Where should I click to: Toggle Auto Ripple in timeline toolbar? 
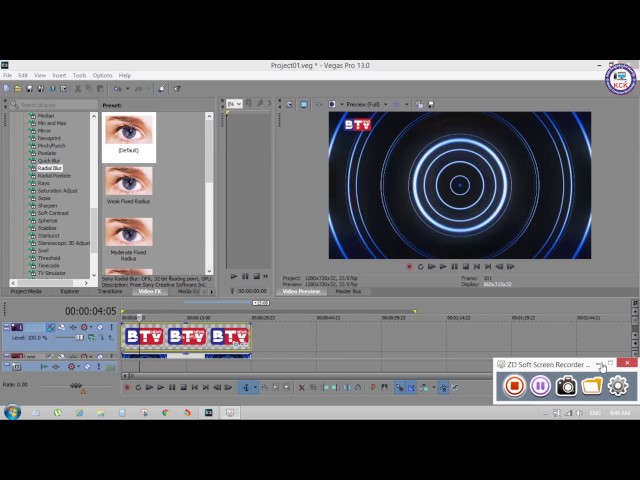[x=424, y=387]
